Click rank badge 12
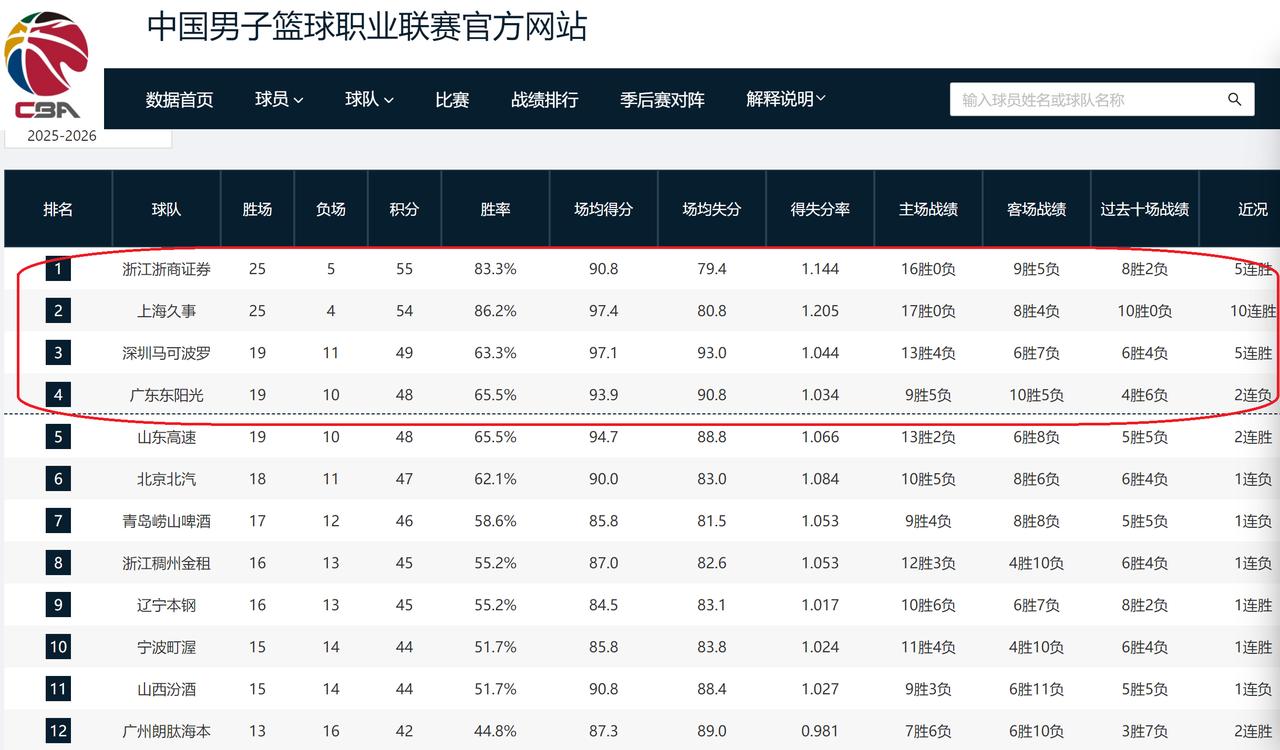This screenshot has width=1280, height=750. [58, 731]
